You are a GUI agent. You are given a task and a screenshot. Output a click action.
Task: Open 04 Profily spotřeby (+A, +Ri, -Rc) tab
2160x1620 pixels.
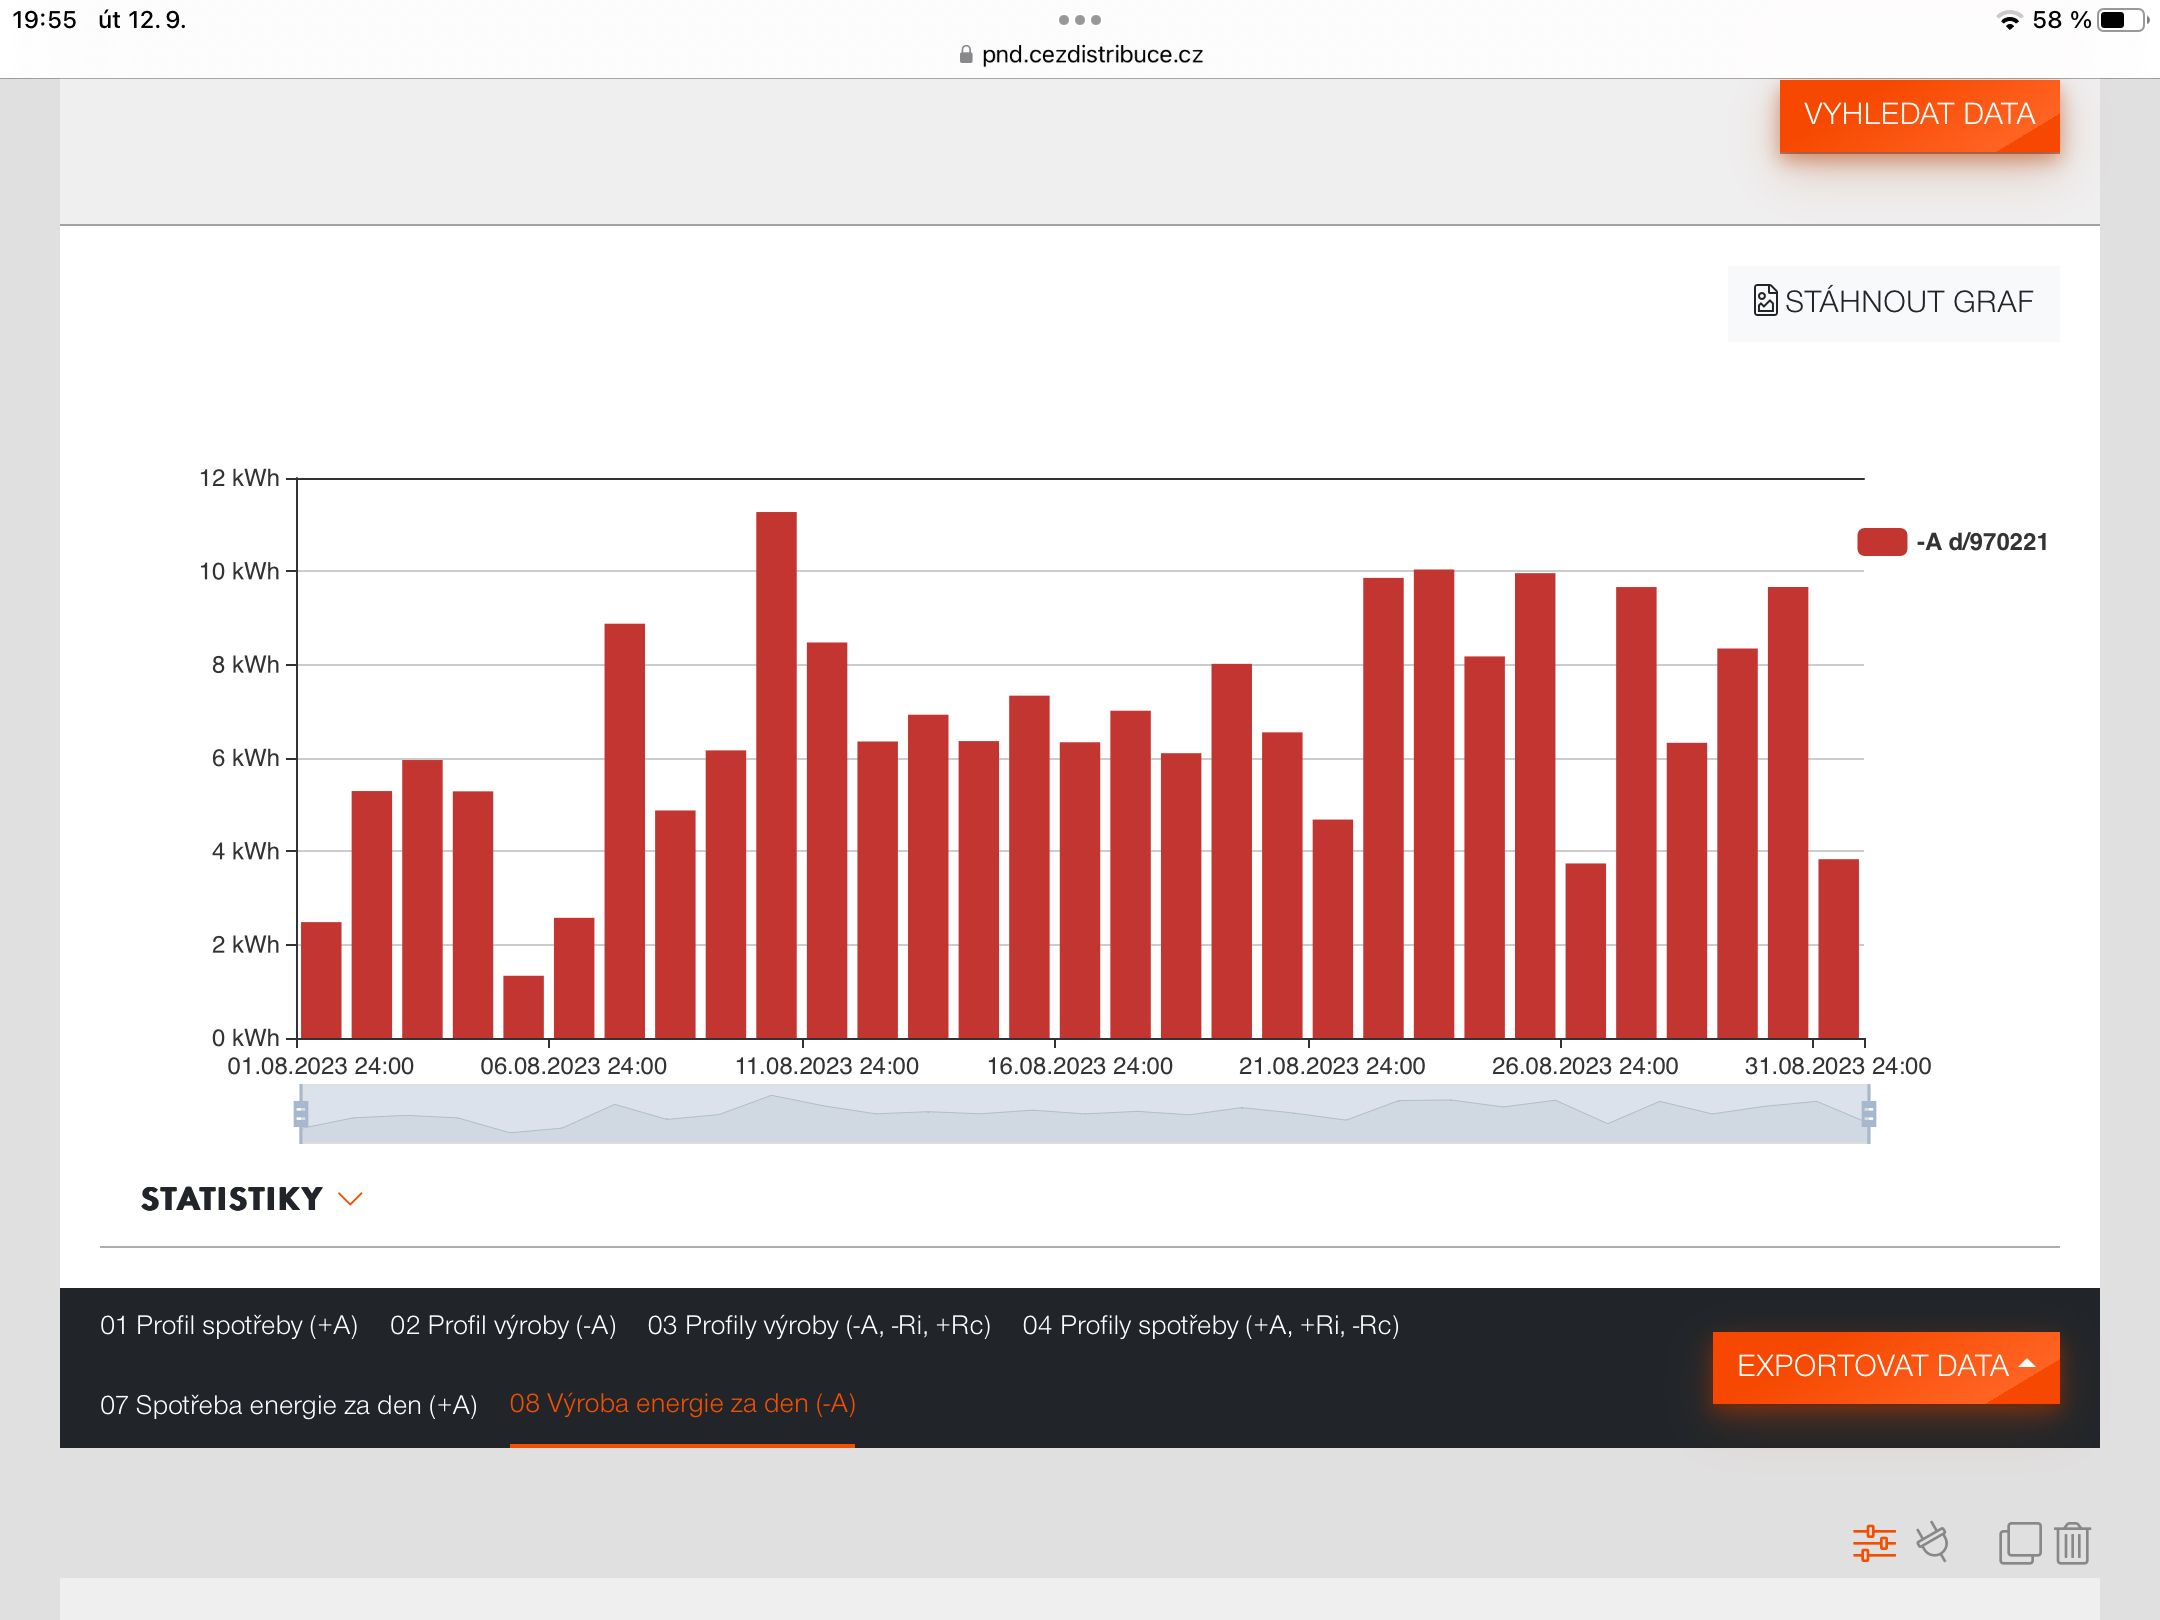pos(1211,1325)
